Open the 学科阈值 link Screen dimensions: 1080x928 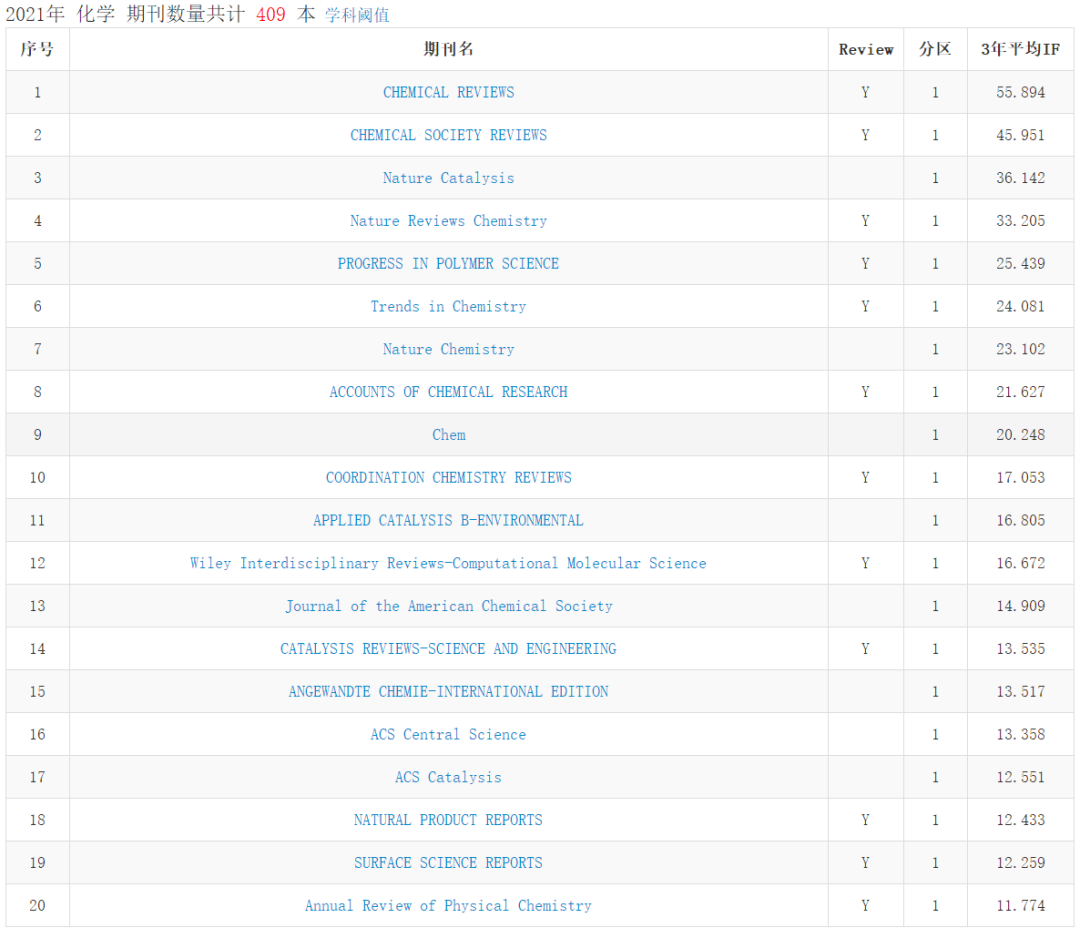click(x=357, y=14)
